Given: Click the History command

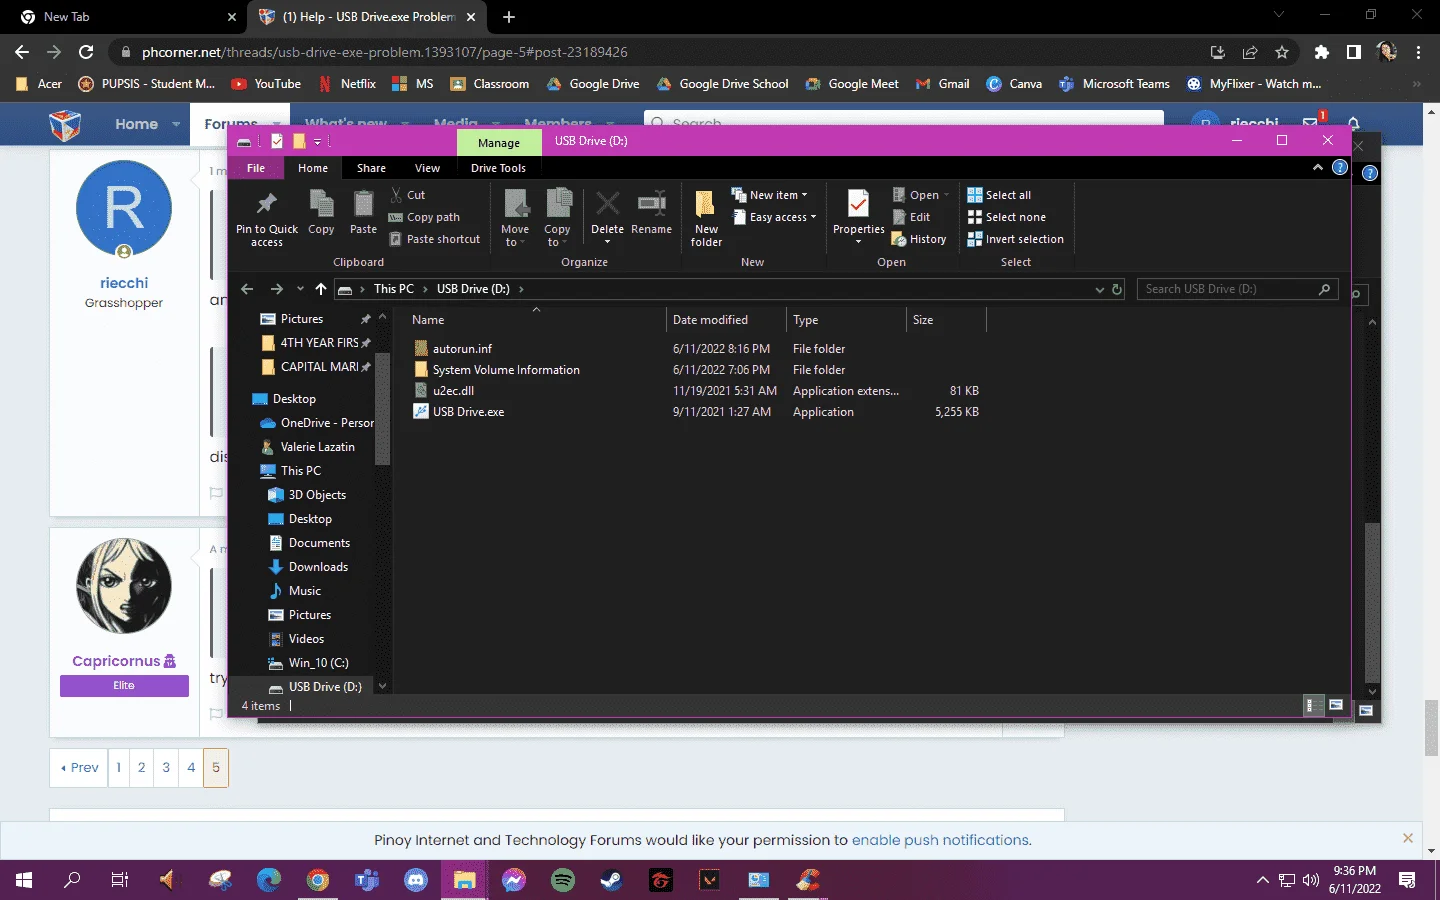Looking at the screenshot, I should click(x=919, y=239).
